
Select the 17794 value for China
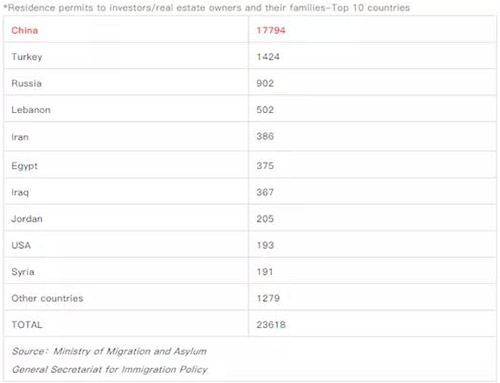(x=271, y=30)
